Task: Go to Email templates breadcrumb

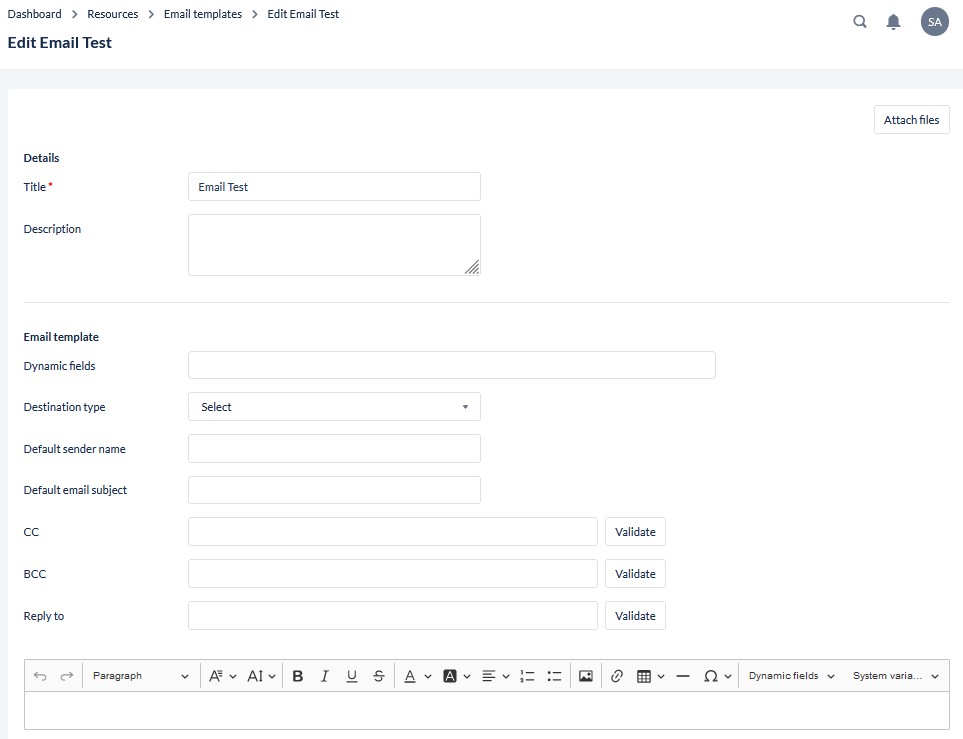Action: [x=203, y=14]
